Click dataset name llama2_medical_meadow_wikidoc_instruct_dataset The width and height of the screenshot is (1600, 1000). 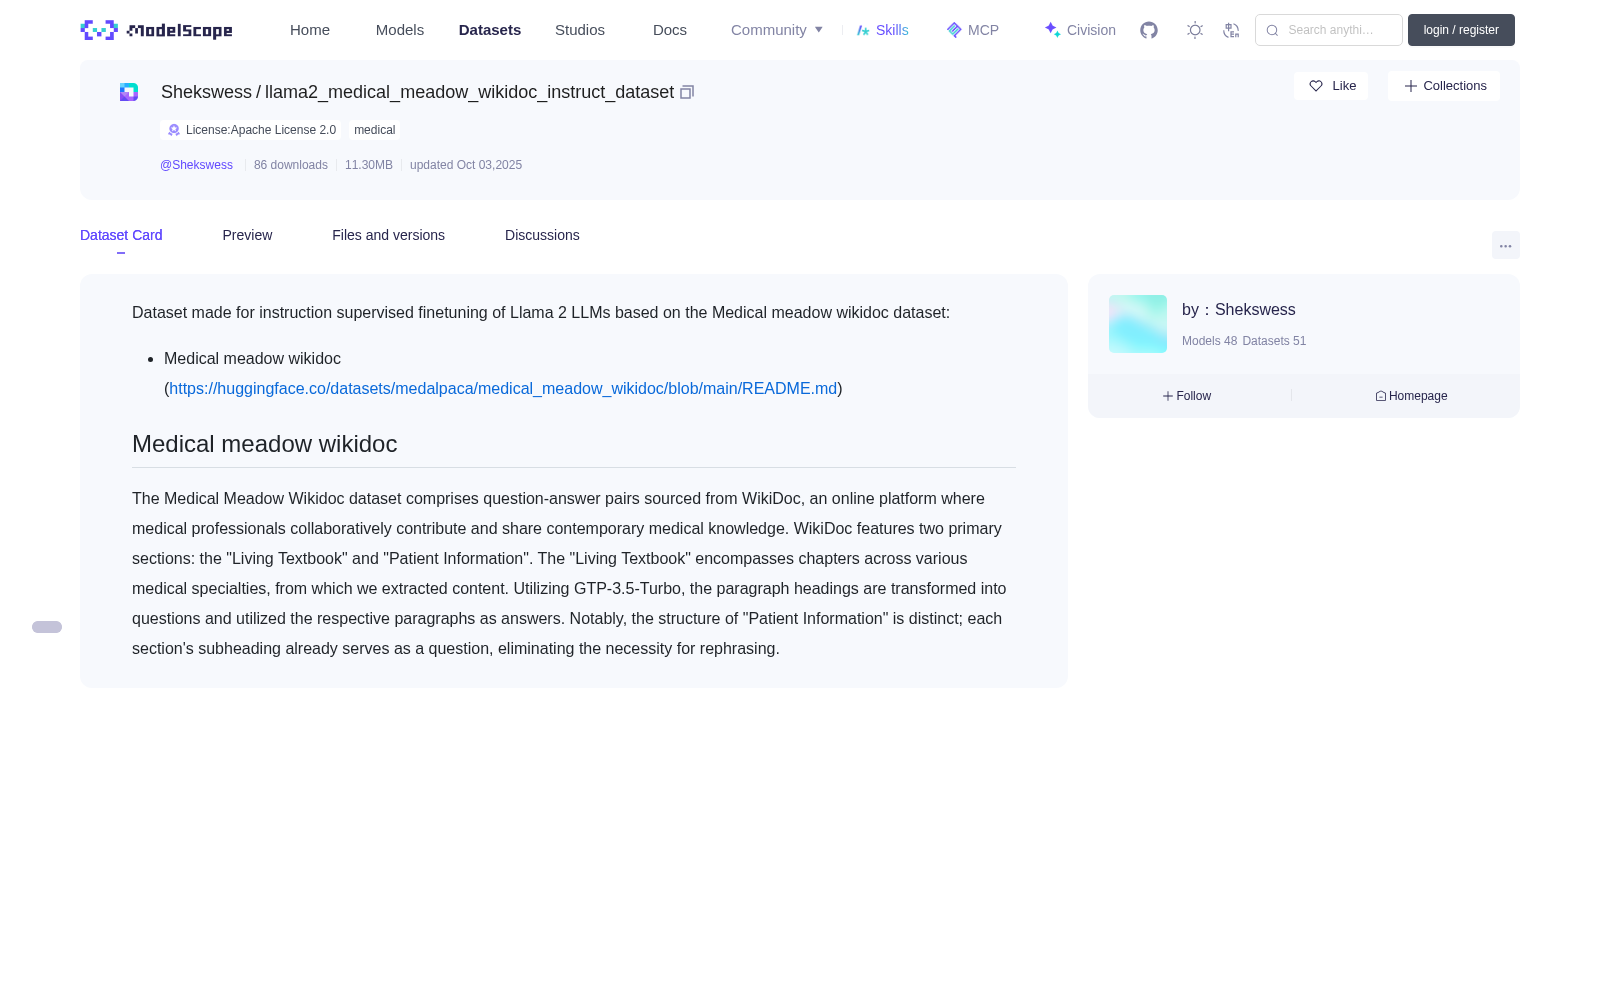(x=469, y=92)
